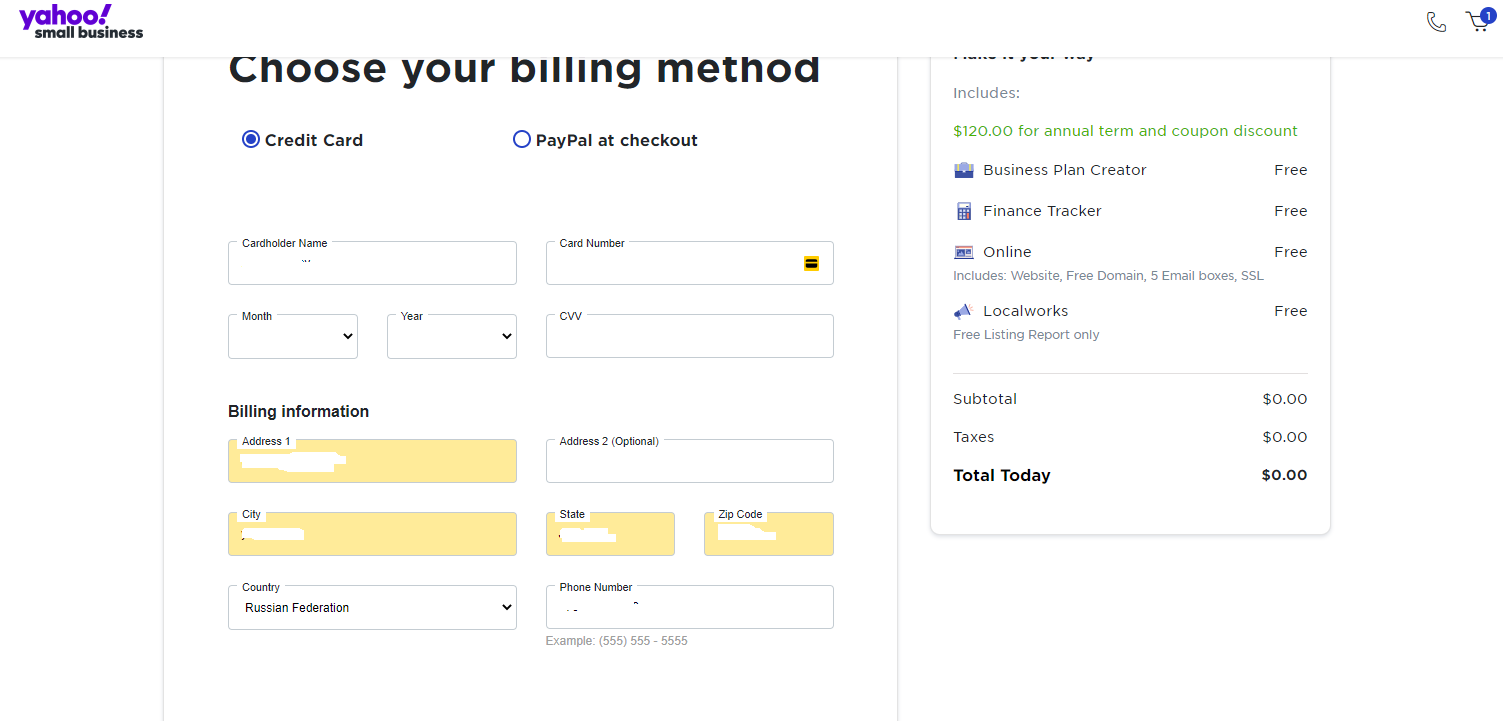
Task: Click the Credit Card label text
Action: (x=314, y=140)
